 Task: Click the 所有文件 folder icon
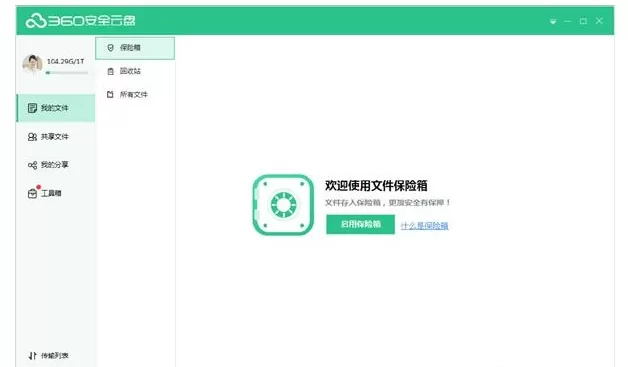point(111,95)
